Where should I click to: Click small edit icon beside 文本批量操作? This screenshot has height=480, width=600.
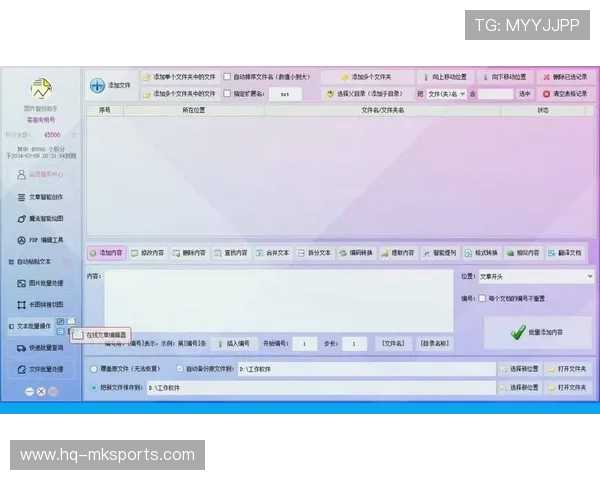[60, 322]
